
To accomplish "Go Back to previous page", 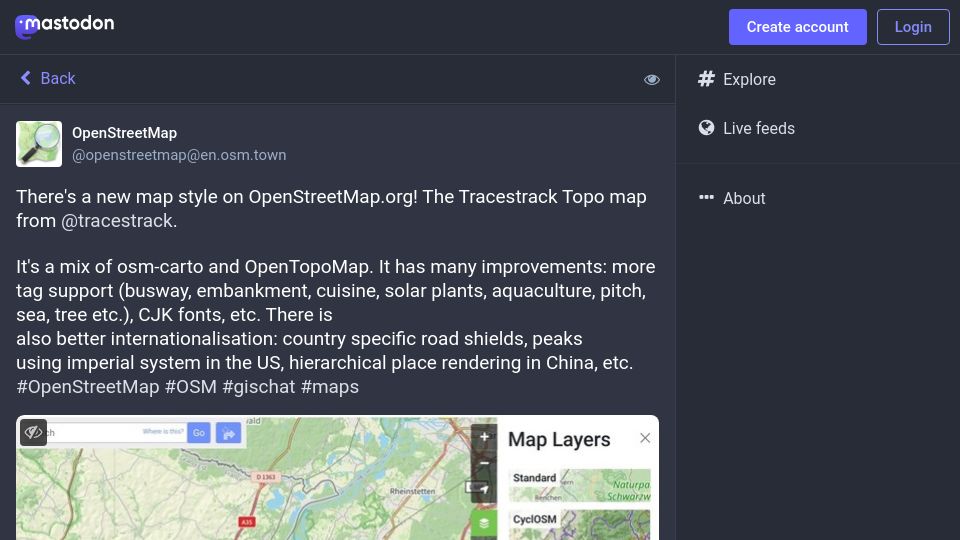I will click(x=48, y=78).
